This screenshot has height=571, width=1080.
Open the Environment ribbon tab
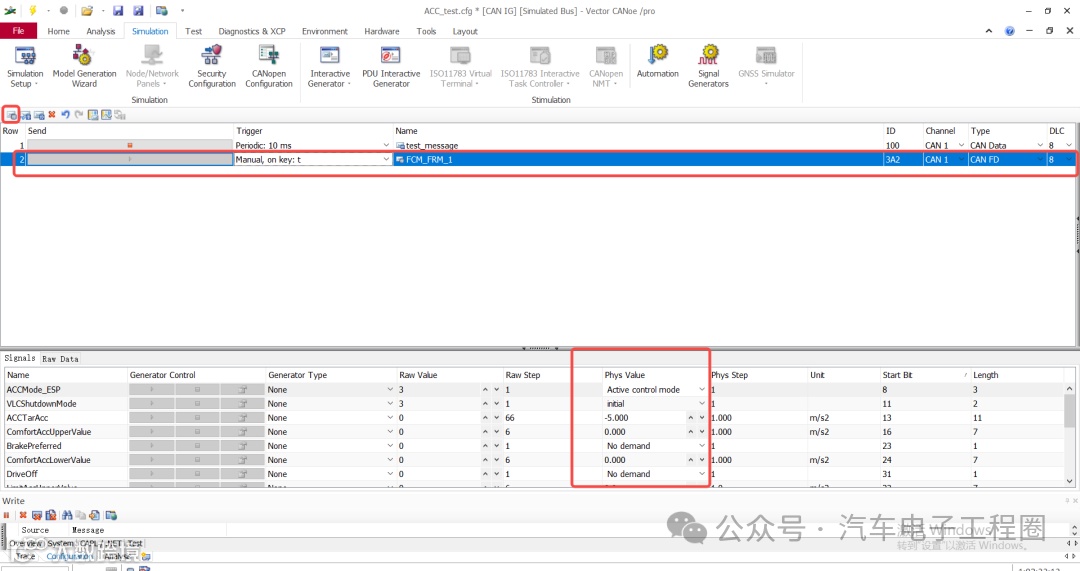(x=324, y=31)
